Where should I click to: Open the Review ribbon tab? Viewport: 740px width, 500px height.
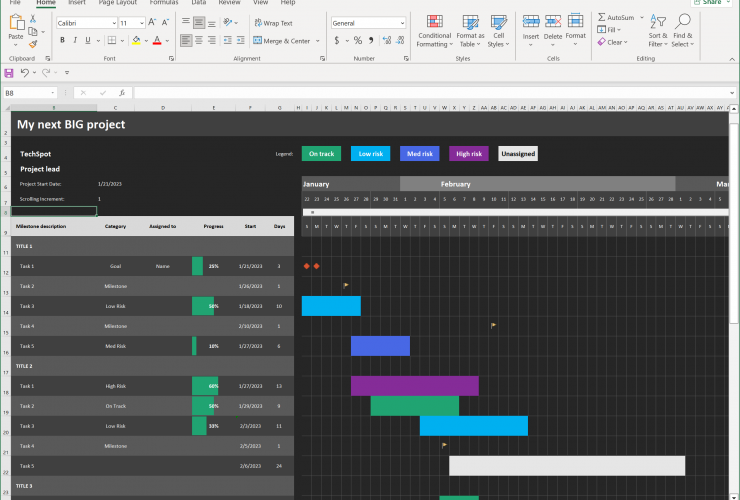[229, 3]
